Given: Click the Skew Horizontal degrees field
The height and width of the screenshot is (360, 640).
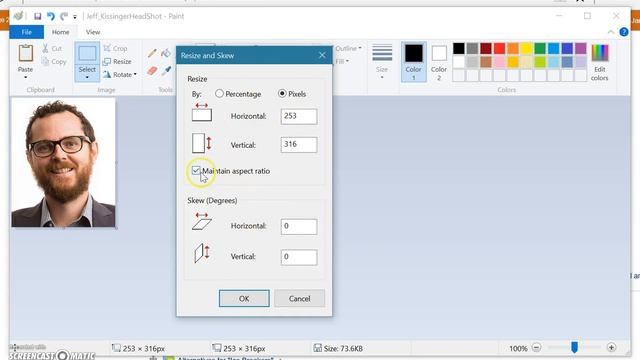Looking at the screenshot, I should [x=299, y=227].
